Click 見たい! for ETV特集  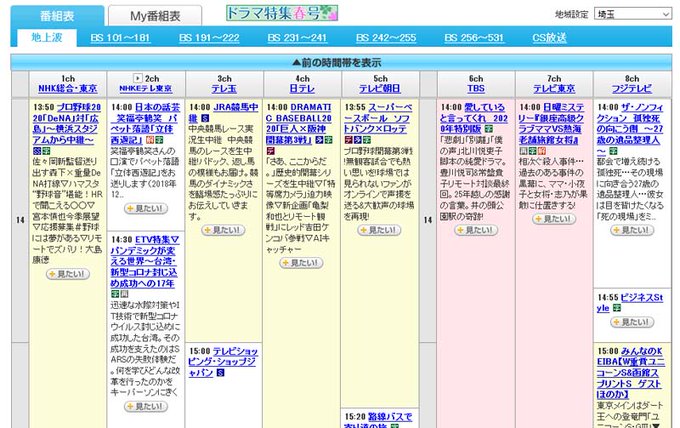146,406
